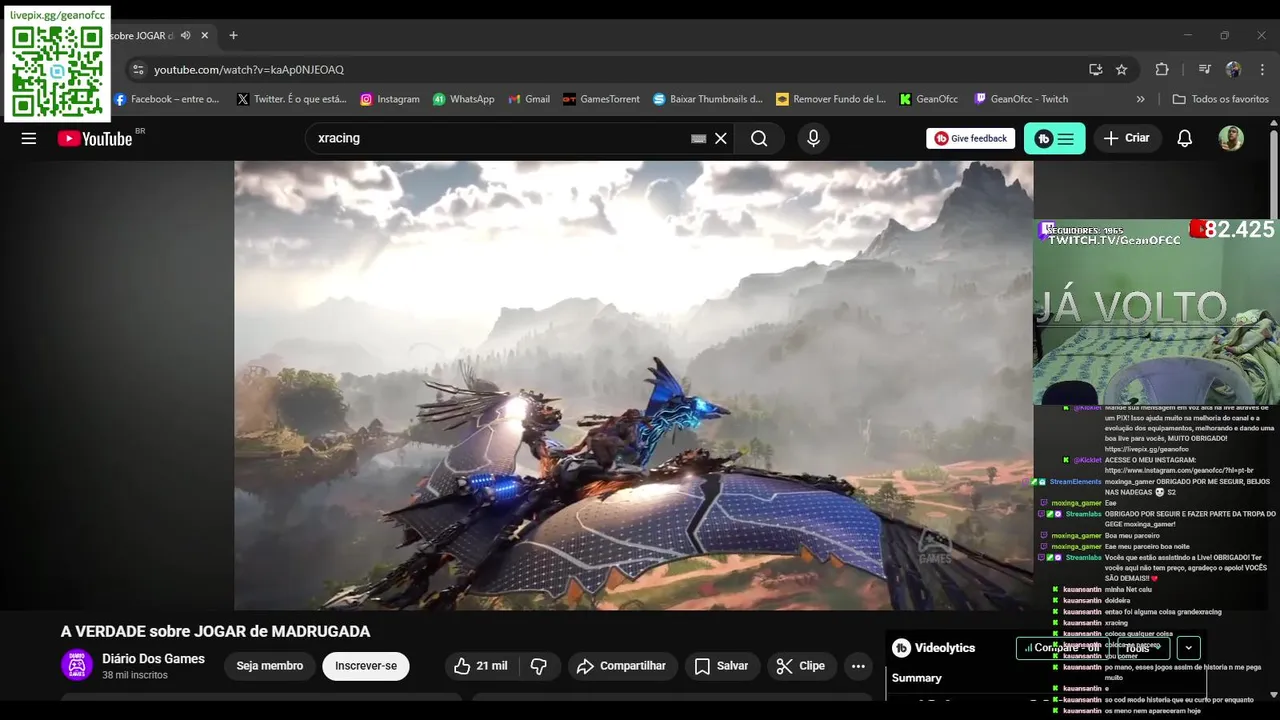
Task: Close the YouTube browser tab
Action: (205, 35)
